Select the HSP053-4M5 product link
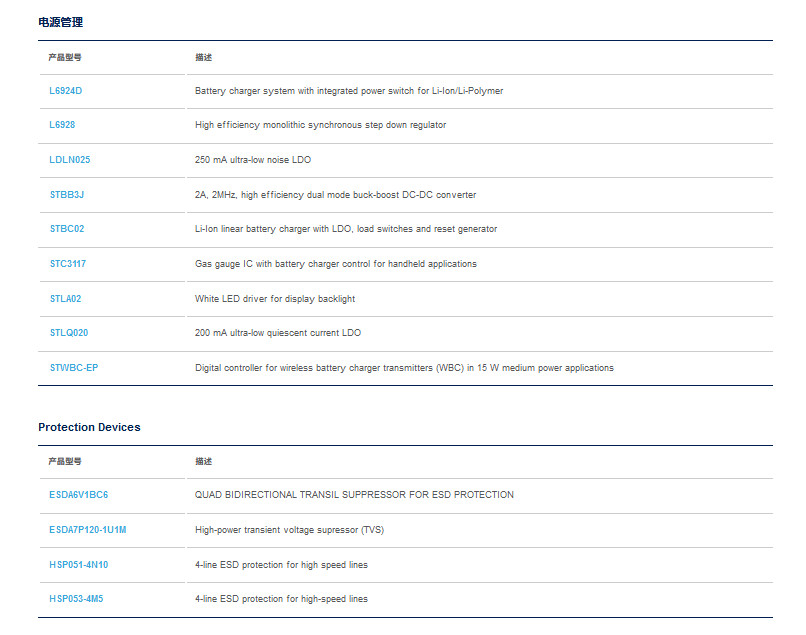This screenshot has height=635, width=806. (76, 598)
